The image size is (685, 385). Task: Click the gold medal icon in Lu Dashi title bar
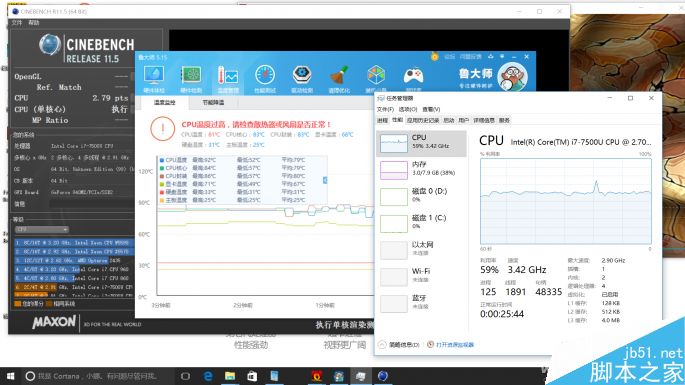tap(434, 56)
